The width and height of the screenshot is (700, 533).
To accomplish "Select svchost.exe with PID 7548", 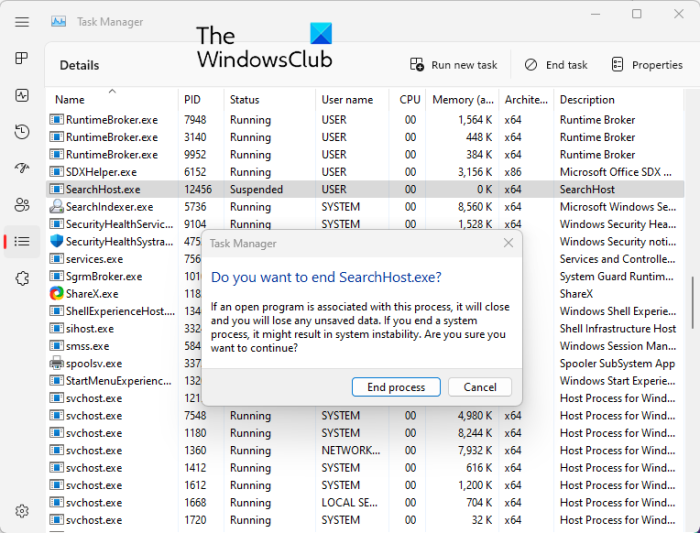I will [x=365, y=416].
